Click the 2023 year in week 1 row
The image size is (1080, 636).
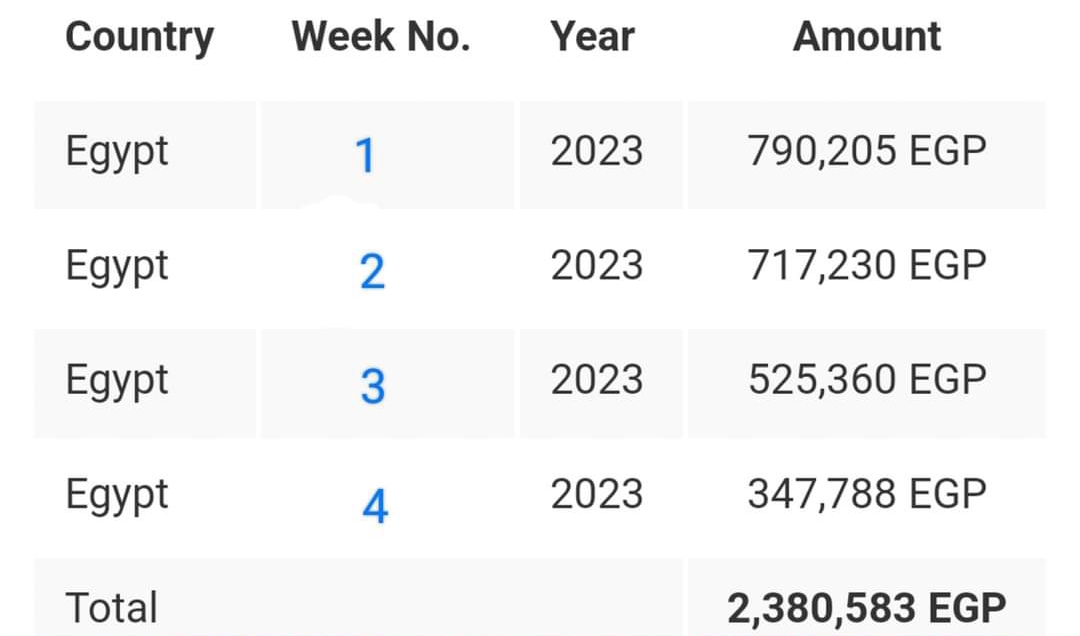tap(597, 152)
